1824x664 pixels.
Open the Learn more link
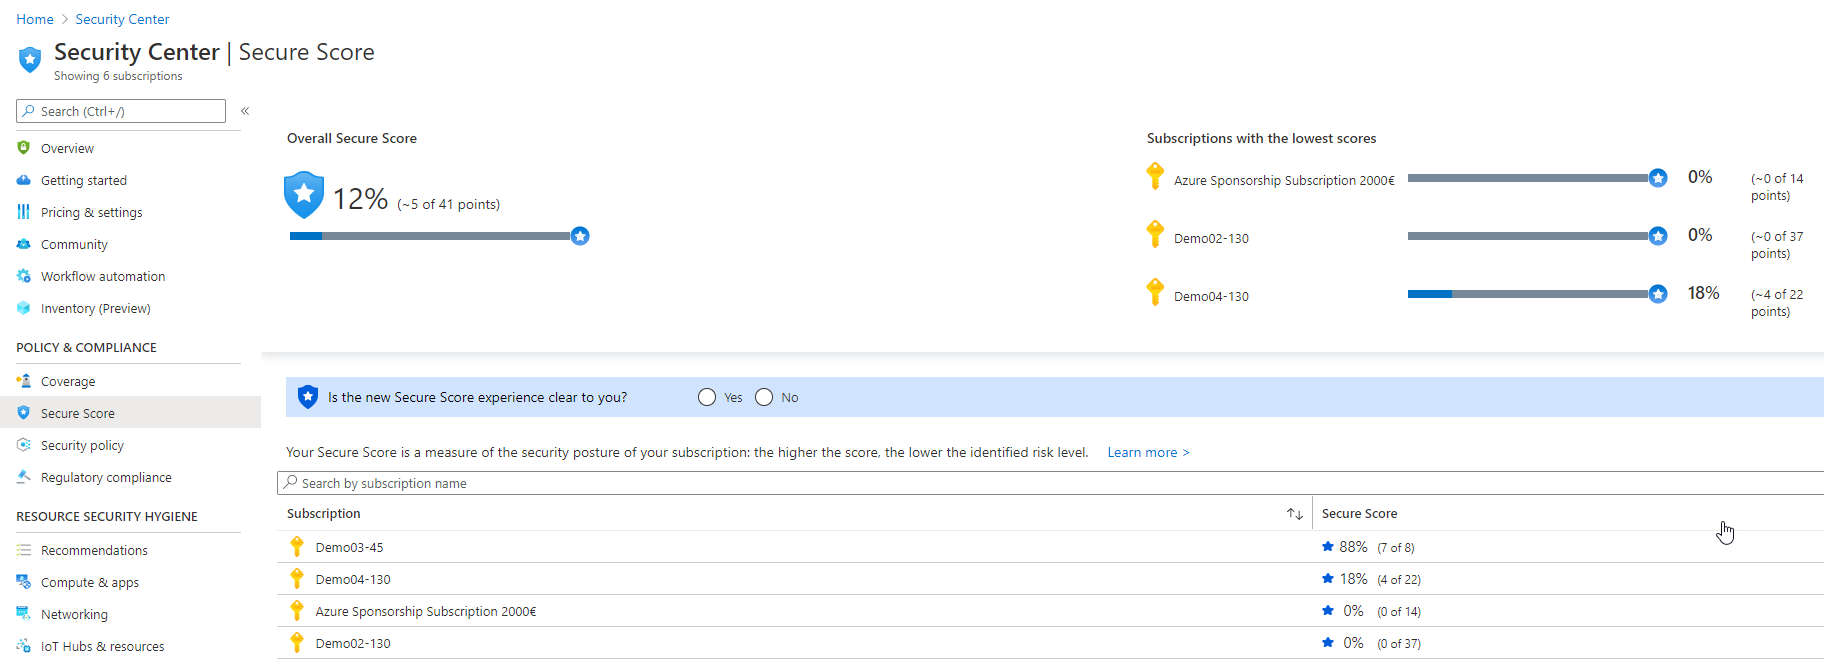click(x=1148, y=452)
